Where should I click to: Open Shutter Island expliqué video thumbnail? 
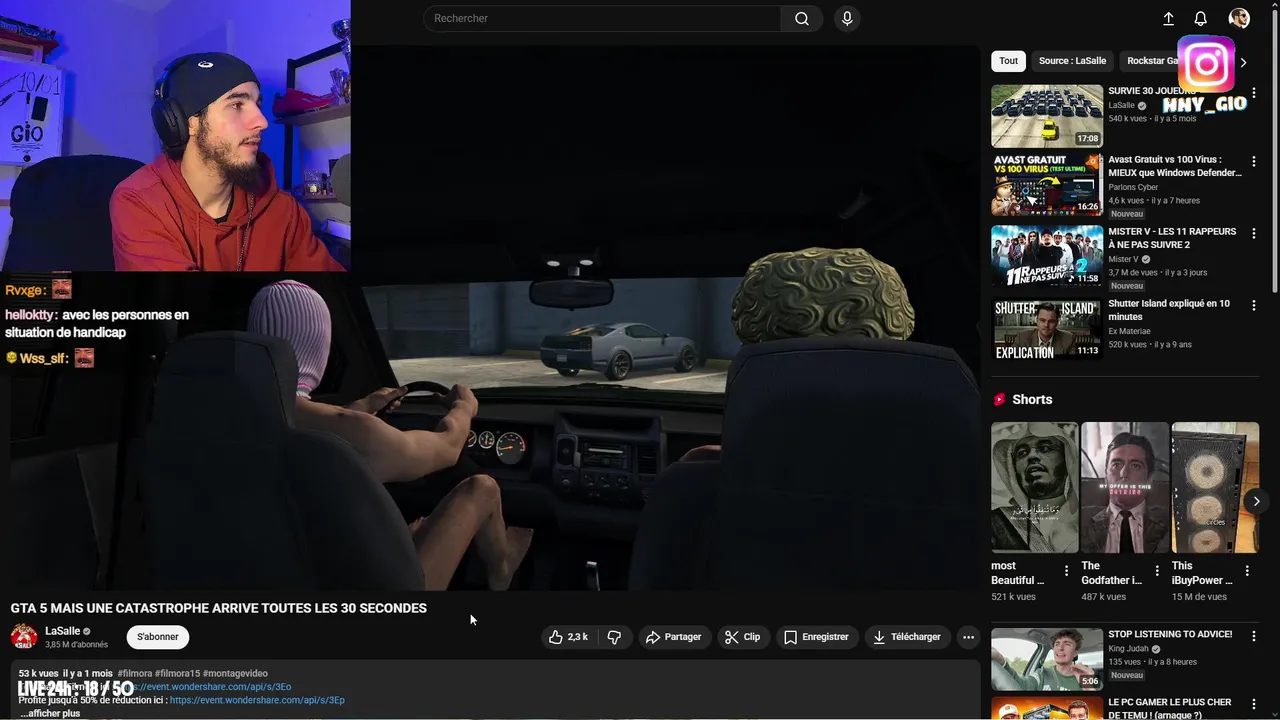point(1047,328)
